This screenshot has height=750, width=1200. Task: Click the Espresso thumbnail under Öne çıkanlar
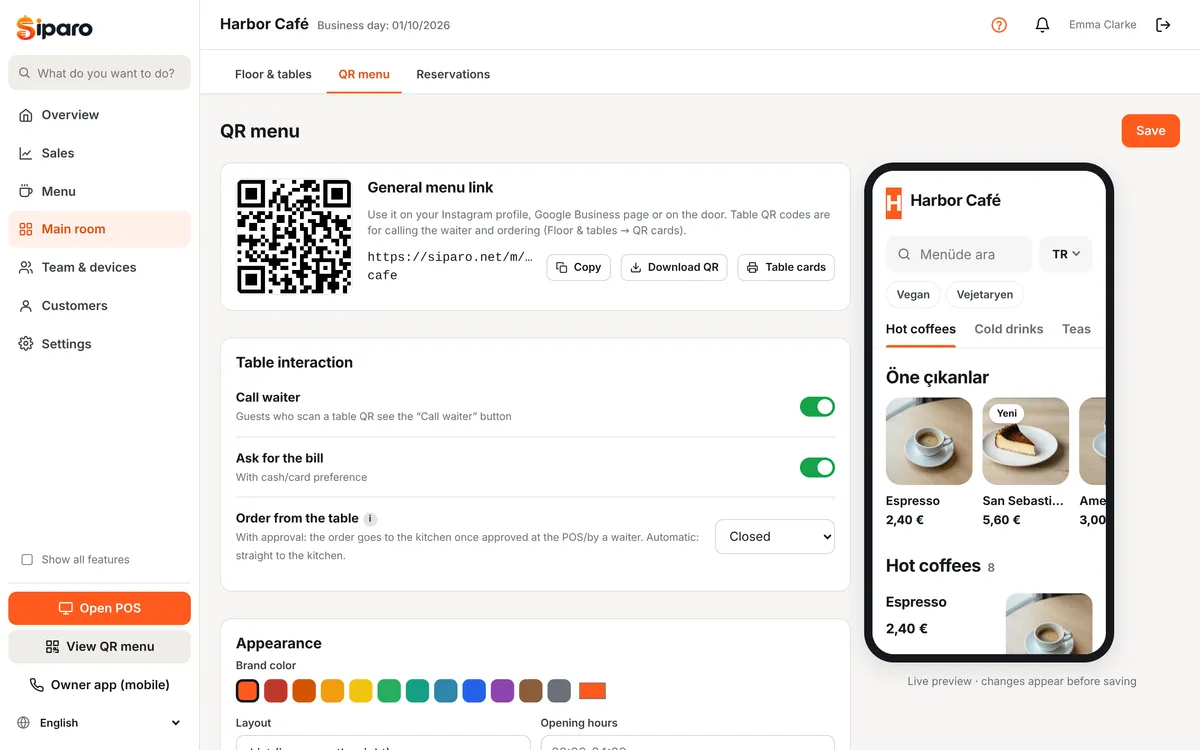click(x=929, y=441)
